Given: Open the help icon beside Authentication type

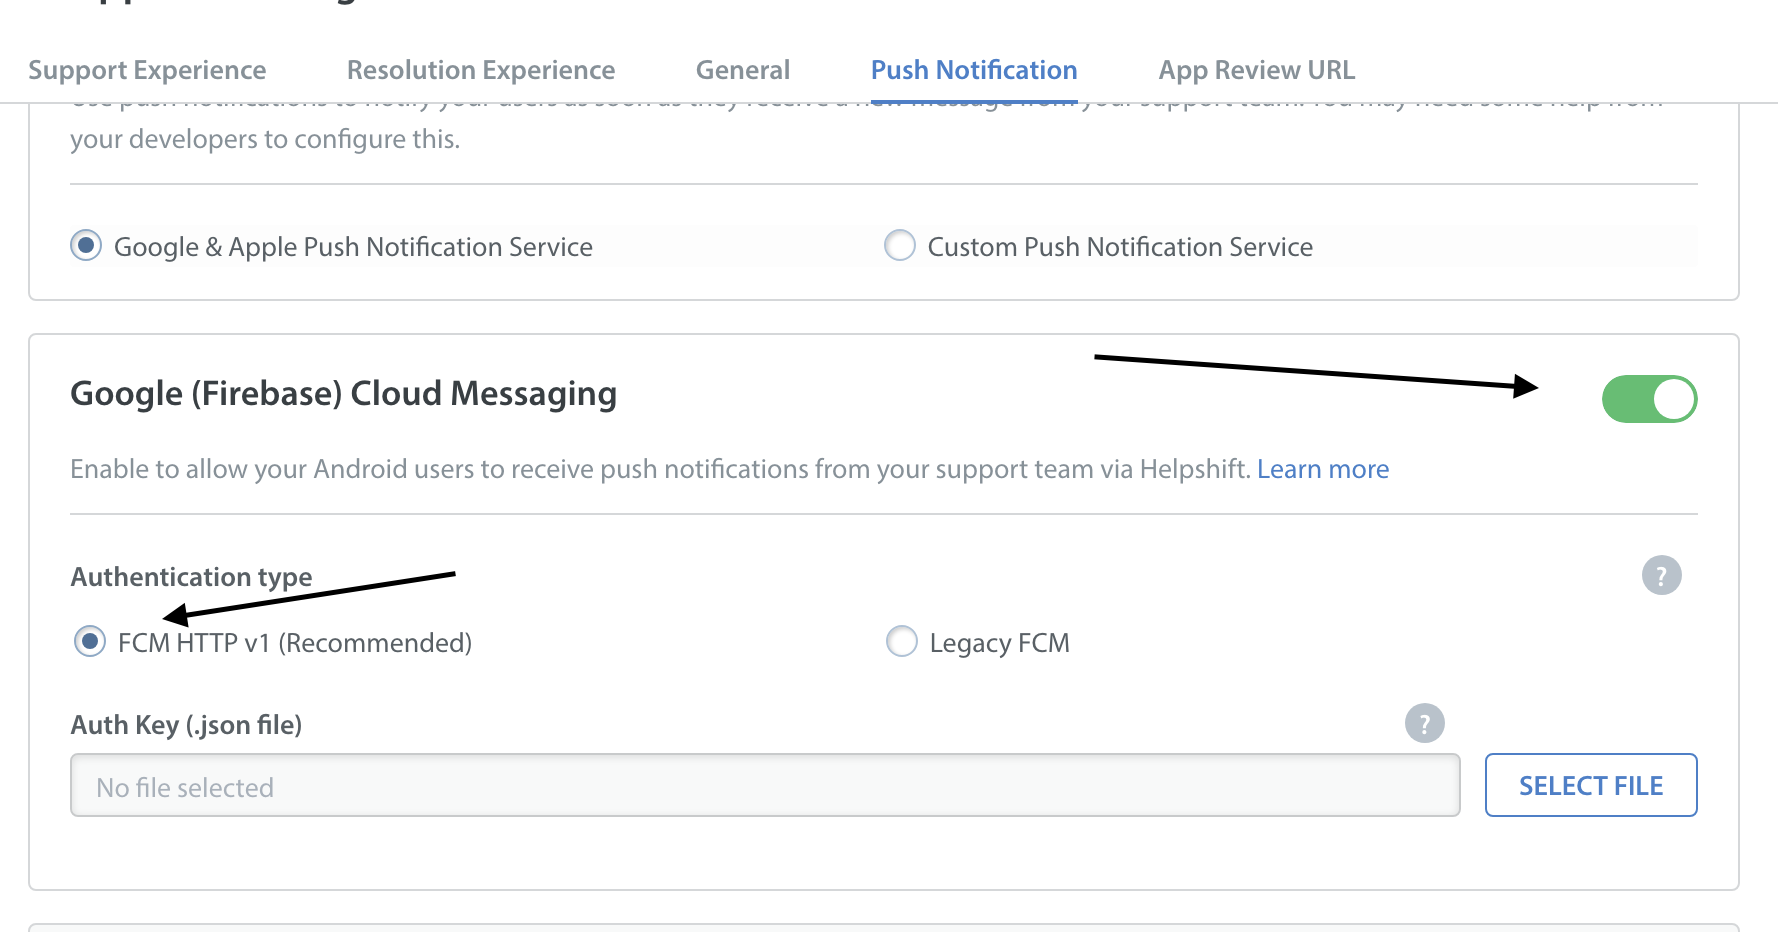Looking at the screenshot, I should 1661,575.
